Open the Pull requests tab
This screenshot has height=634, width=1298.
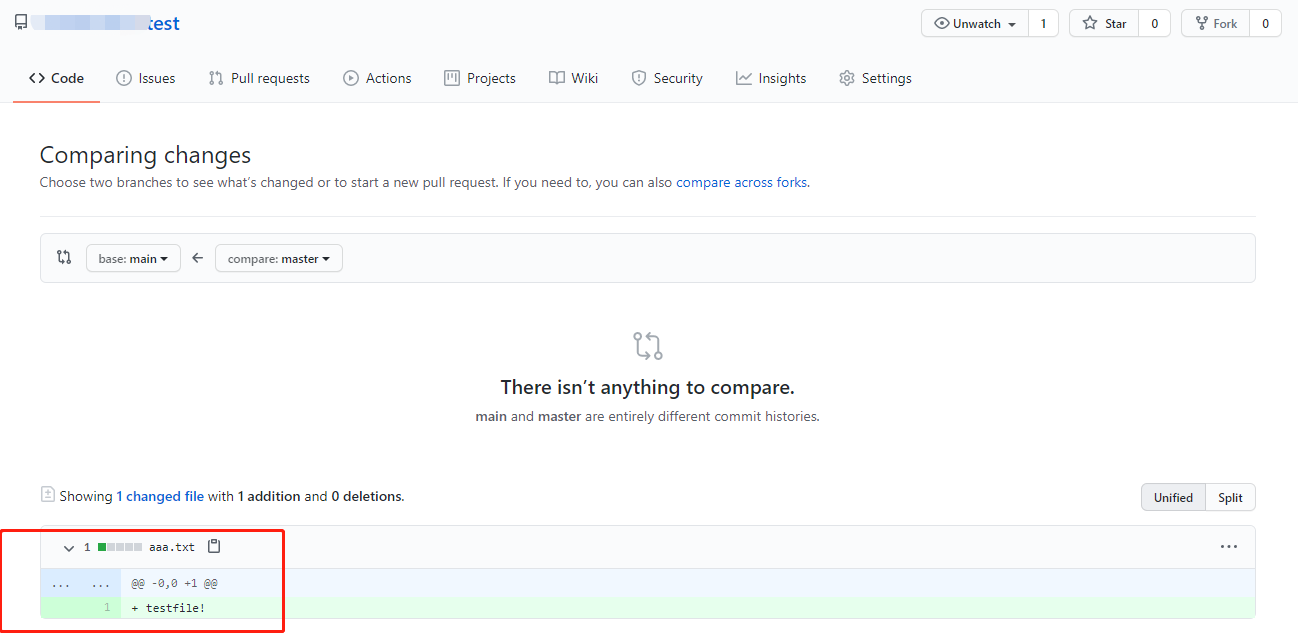259,78
